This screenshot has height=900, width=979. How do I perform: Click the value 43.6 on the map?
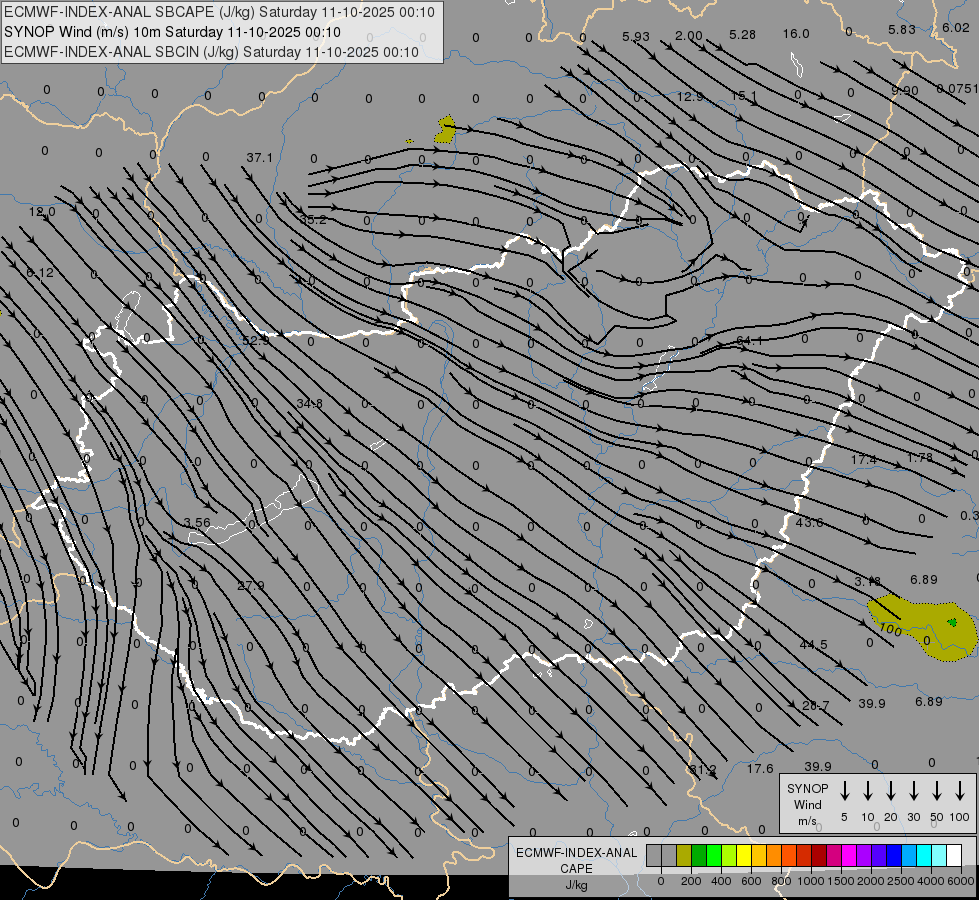tap(809, 522)
